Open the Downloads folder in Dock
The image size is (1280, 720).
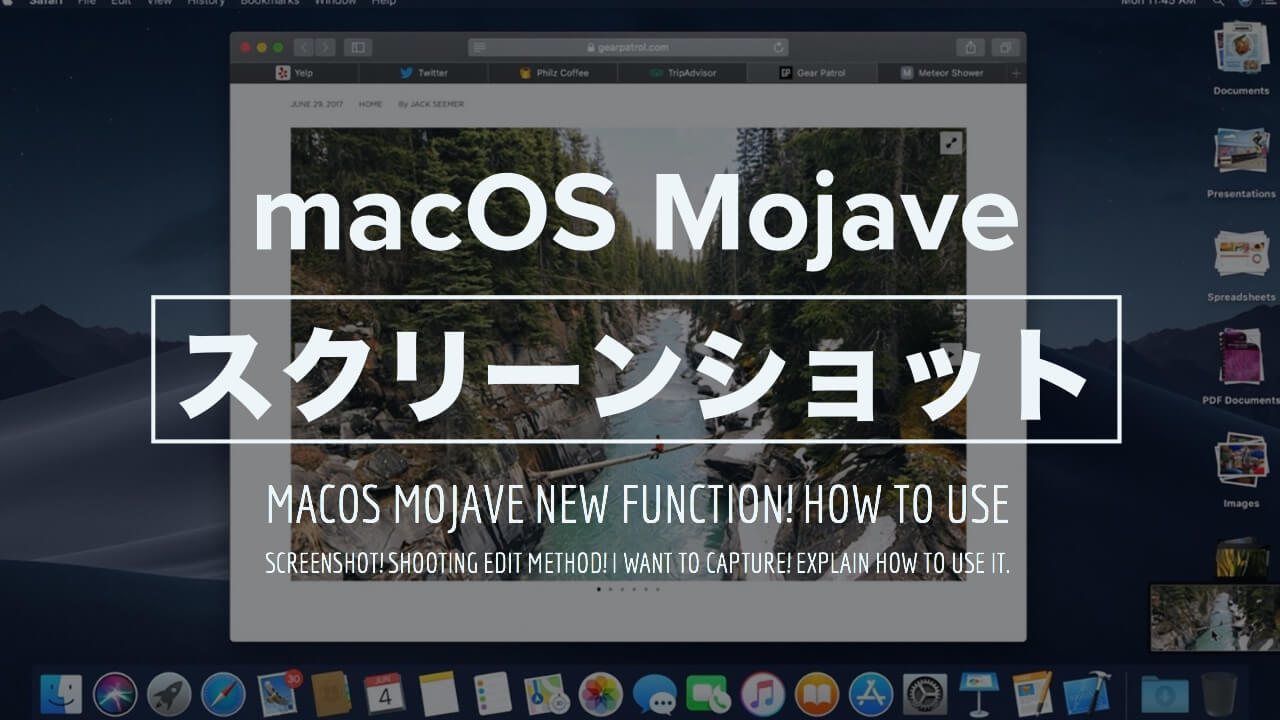click(x=1165, y=693)
